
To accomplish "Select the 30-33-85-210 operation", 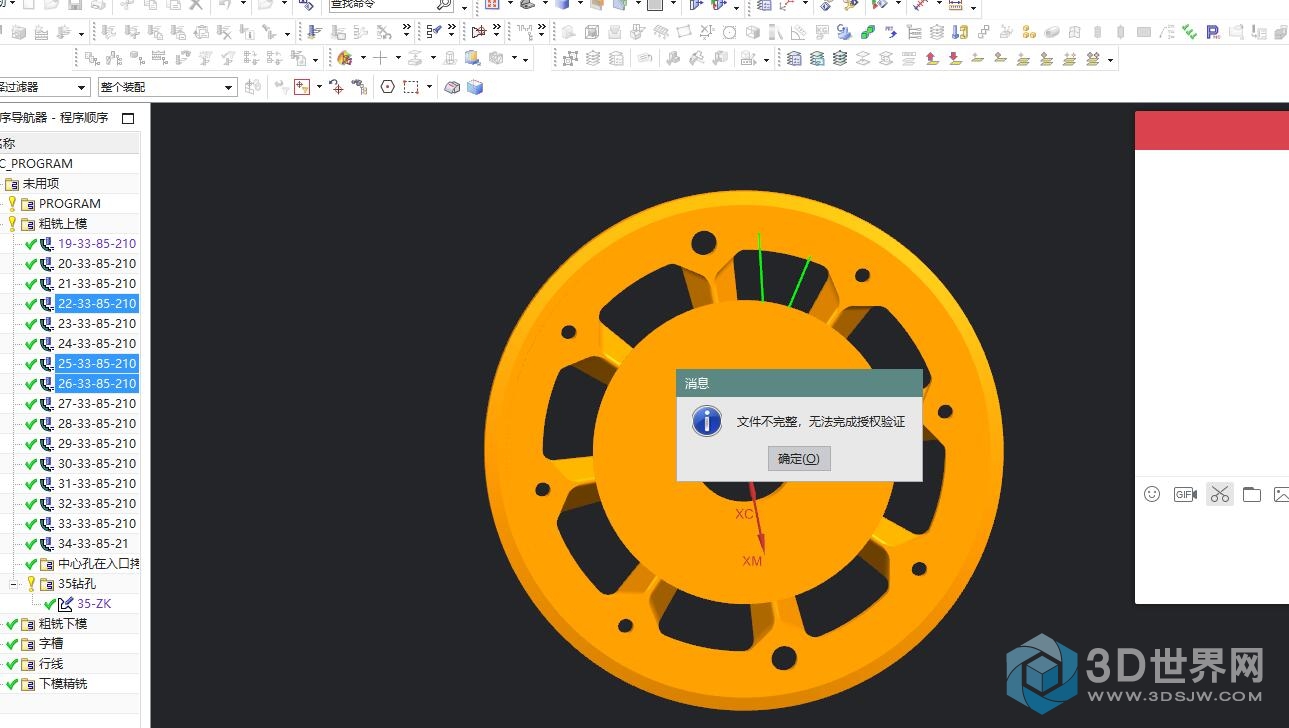I will (97, 464).
